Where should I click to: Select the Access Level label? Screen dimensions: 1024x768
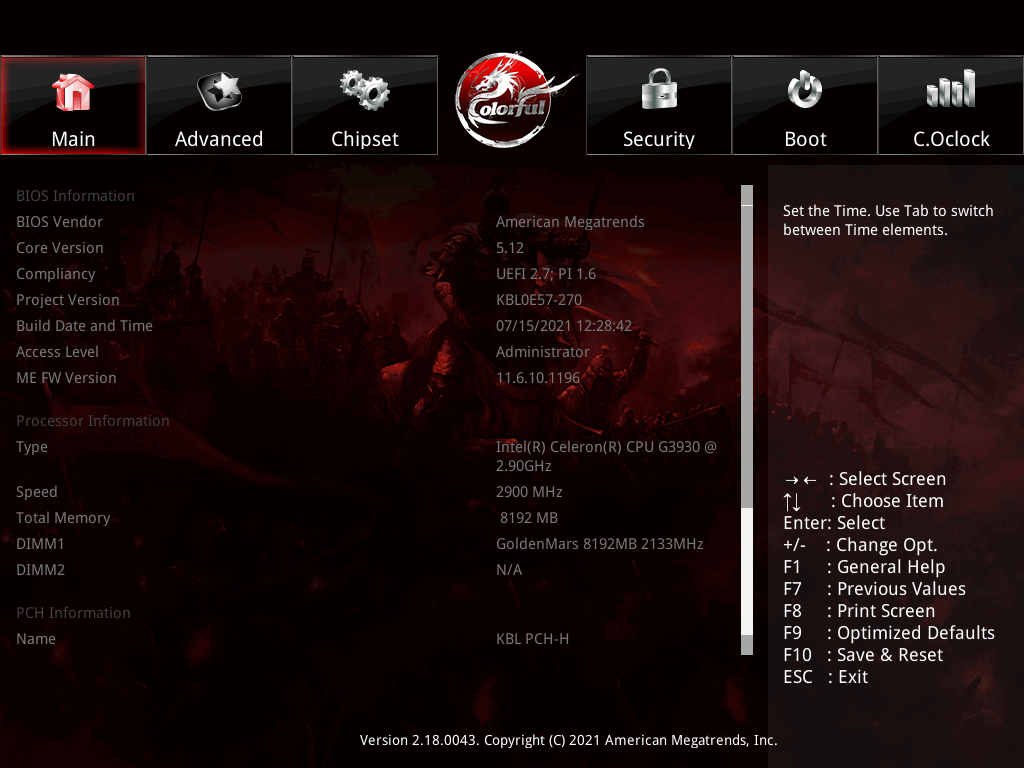click(57, 352)
